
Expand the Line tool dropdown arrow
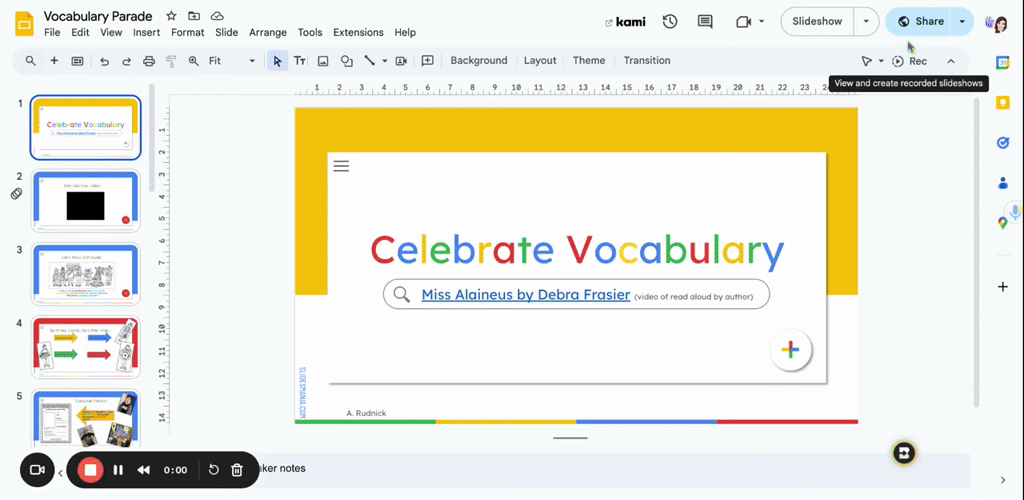pos(385,61)
